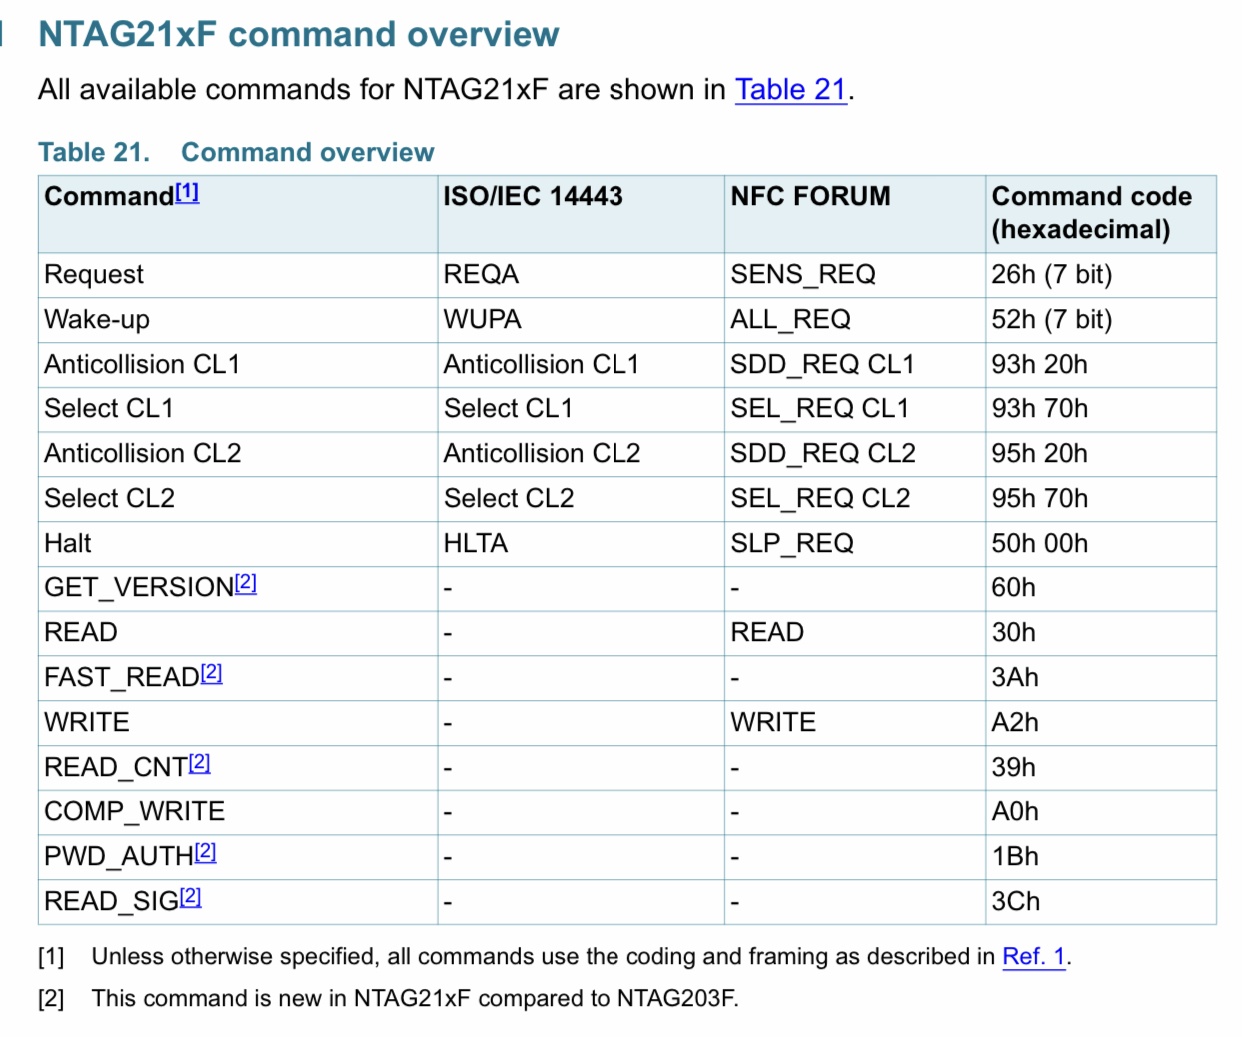This screenshot has width=1242, height=1037.
Task: Click the 'Table 21. Command overview' caption
Action: pos(236,152)
